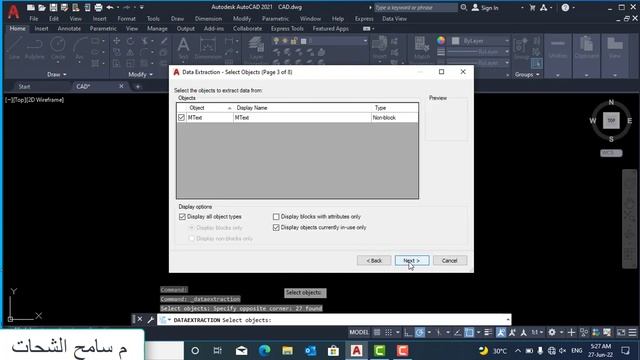The image size is (640, 360).
Task: Click the New file quick access icon
Action: pyautogui.click(x=31, y=7)
